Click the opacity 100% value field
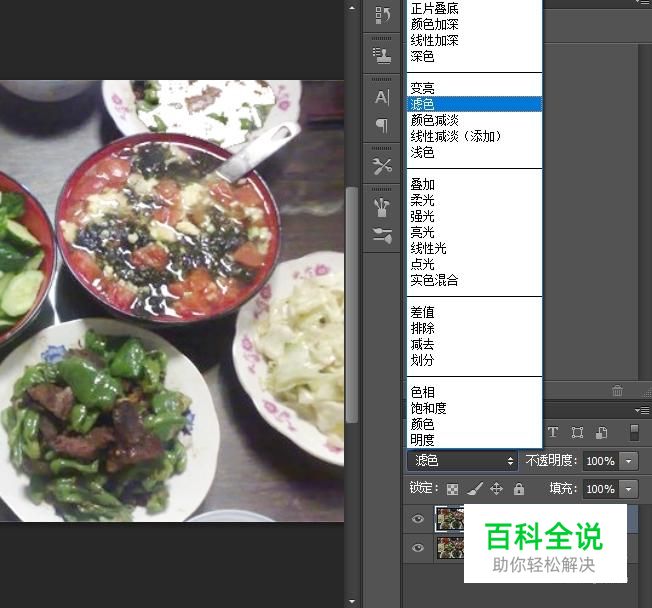The image size is (652, 608). click(x=601, y=461)
